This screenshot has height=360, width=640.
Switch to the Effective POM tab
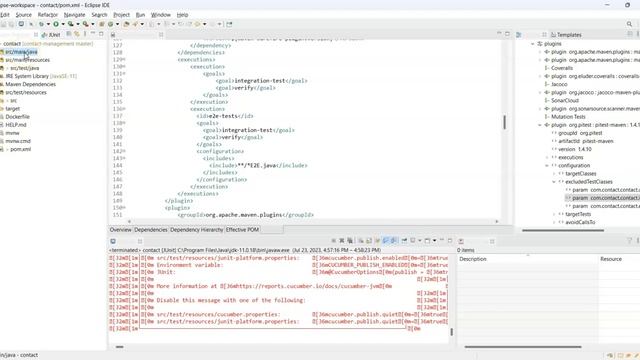tap(242, 230)
